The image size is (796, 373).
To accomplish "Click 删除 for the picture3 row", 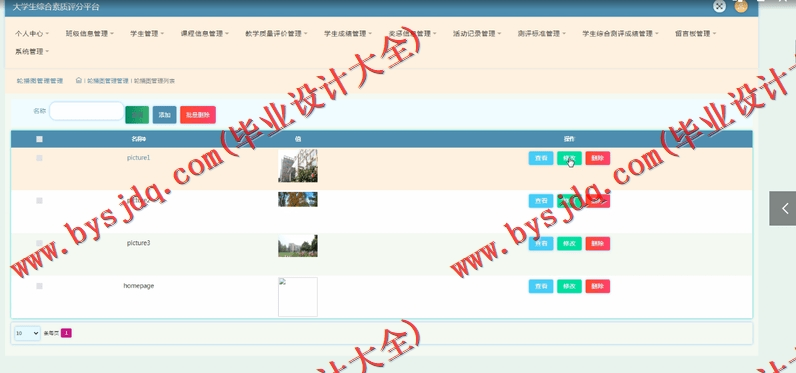I will pos(598,244).
